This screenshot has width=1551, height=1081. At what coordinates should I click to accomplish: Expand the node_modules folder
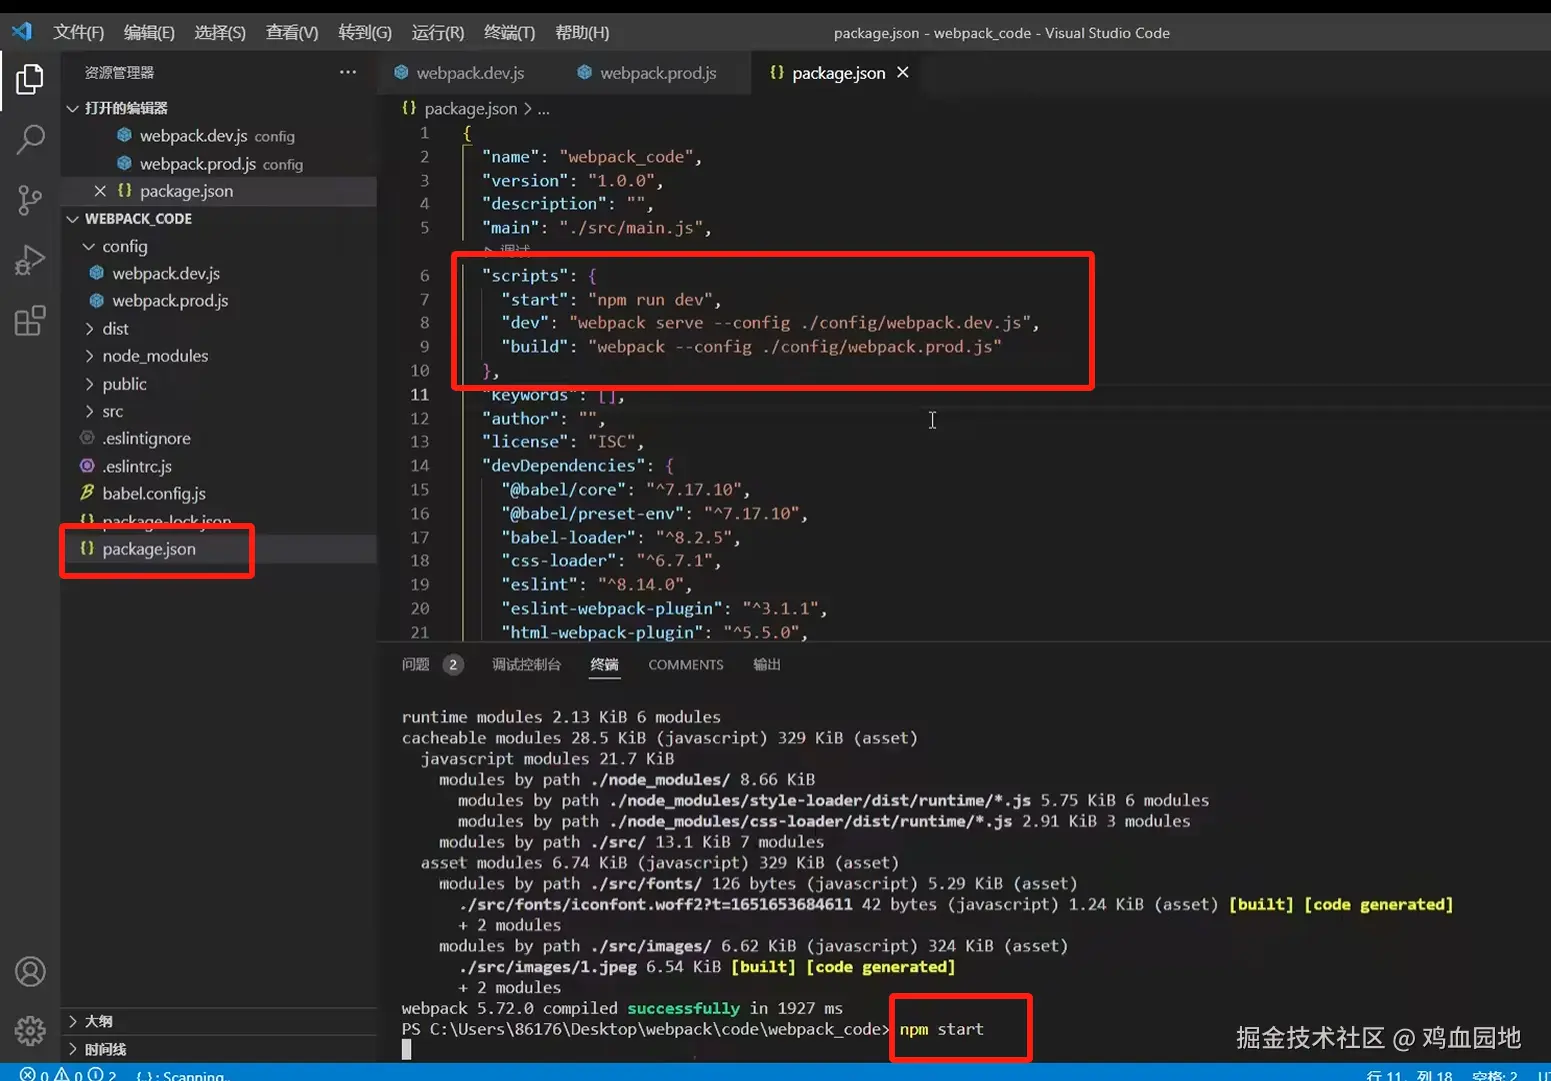(219, 356)
